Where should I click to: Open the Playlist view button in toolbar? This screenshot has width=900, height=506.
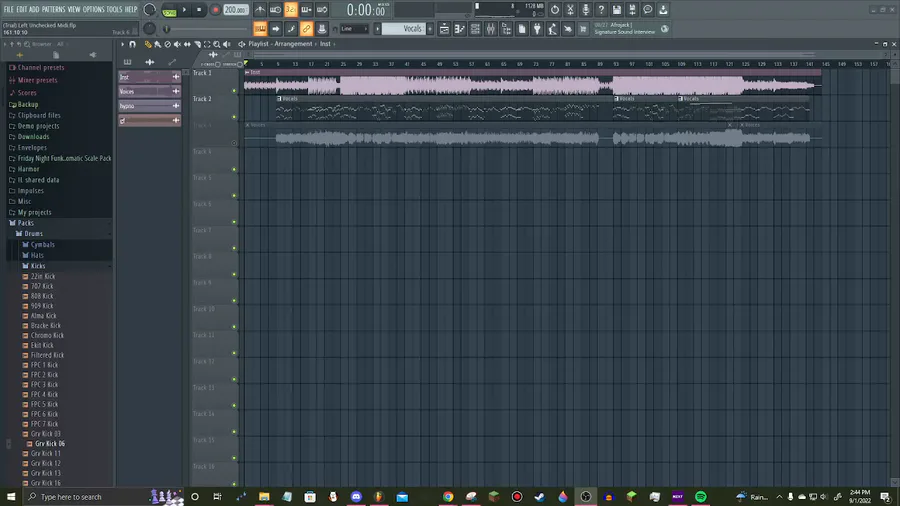coord(444,29)
